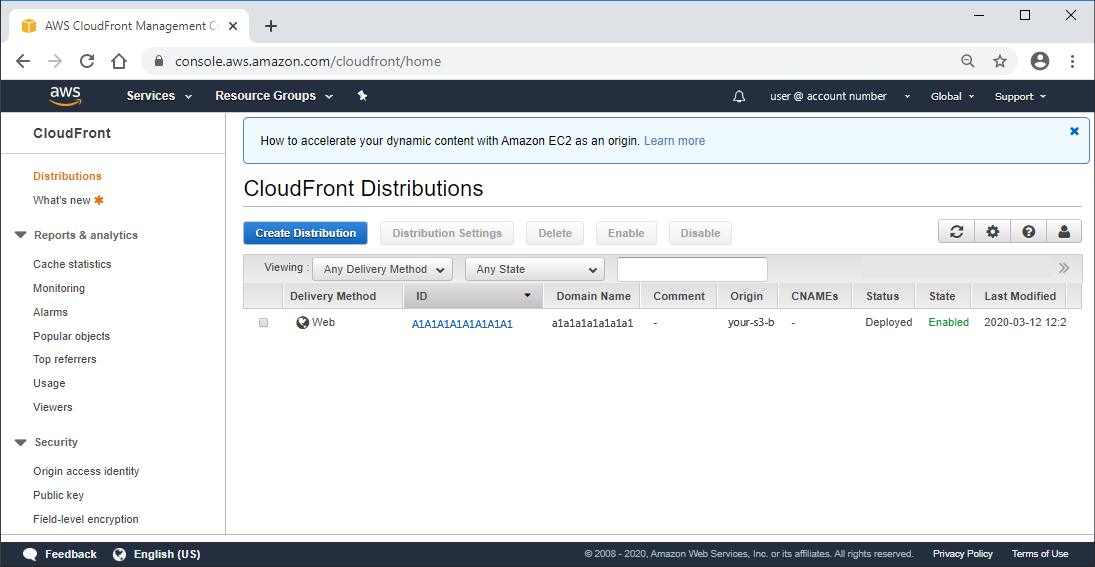Sort by the ID column header

tap(473, 296)
